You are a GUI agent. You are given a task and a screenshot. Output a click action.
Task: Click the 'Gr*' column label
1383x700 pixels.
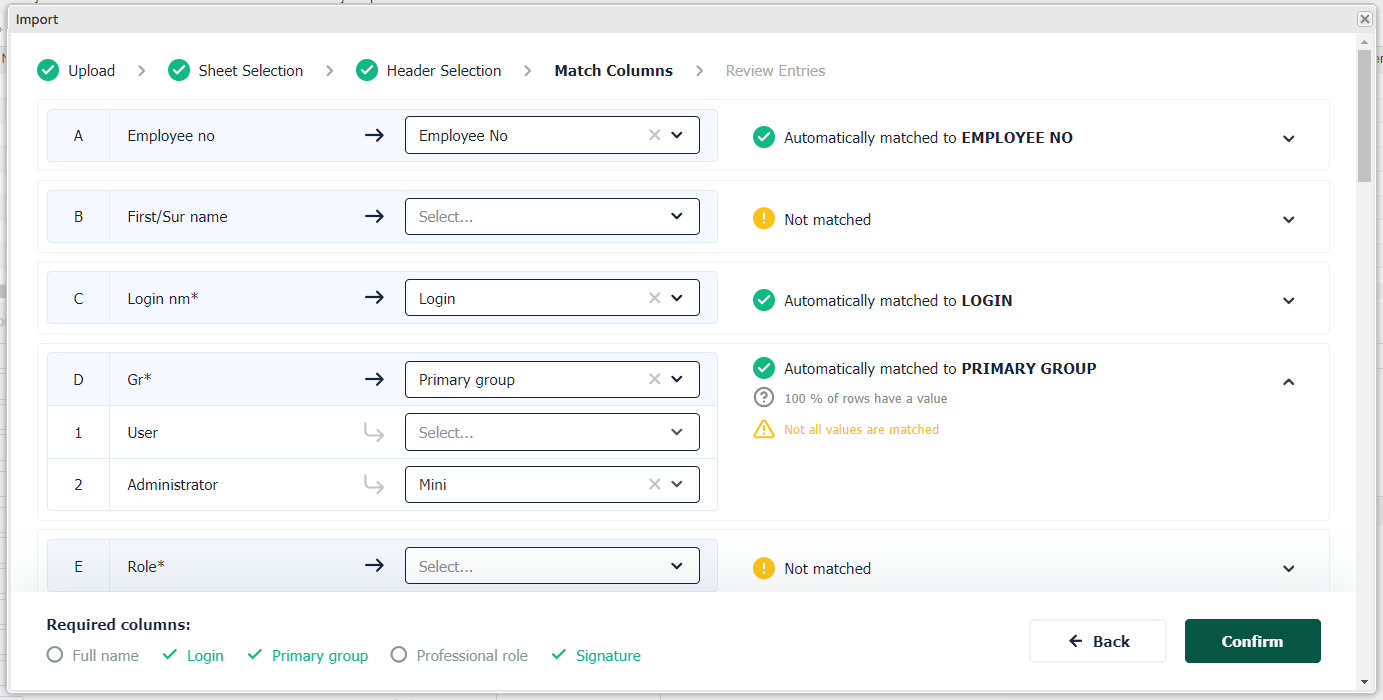[139, 379]
